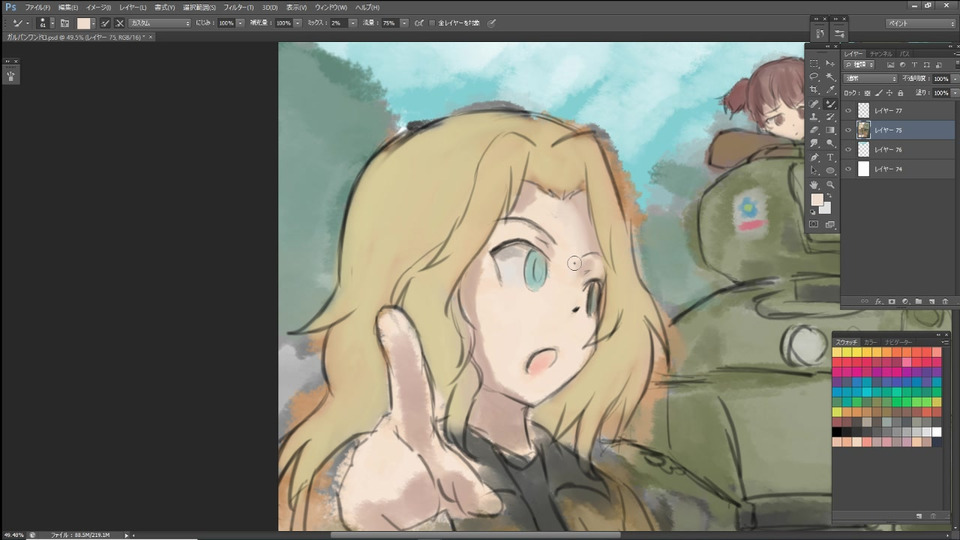The height and width of the screenshot is (540, 960).
Task: Select the Crop tool
Action: click(x=814, y=89)
